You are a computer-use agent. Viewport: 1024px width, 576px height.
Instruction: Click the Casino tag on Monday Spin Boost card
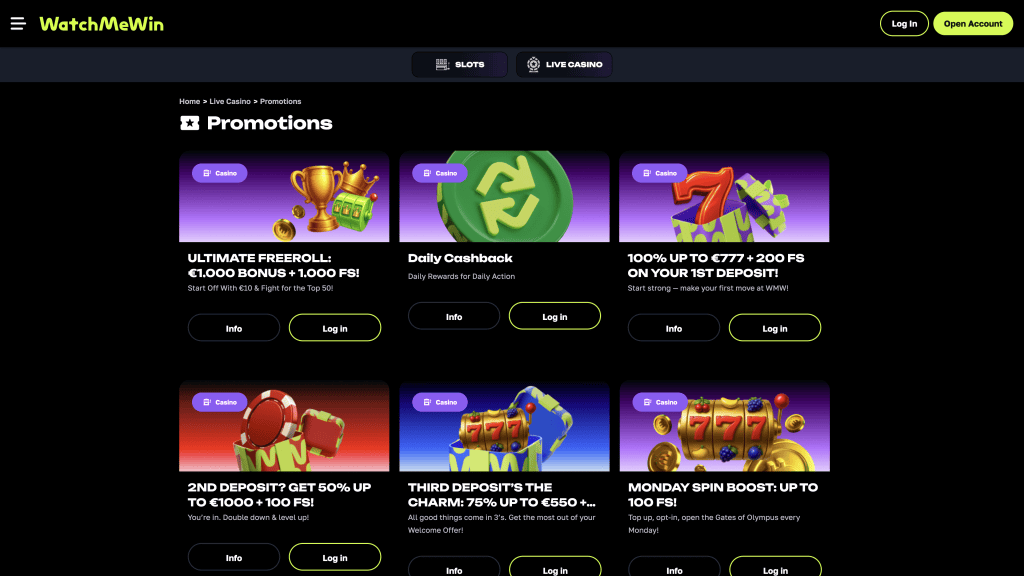pos(660,402)
